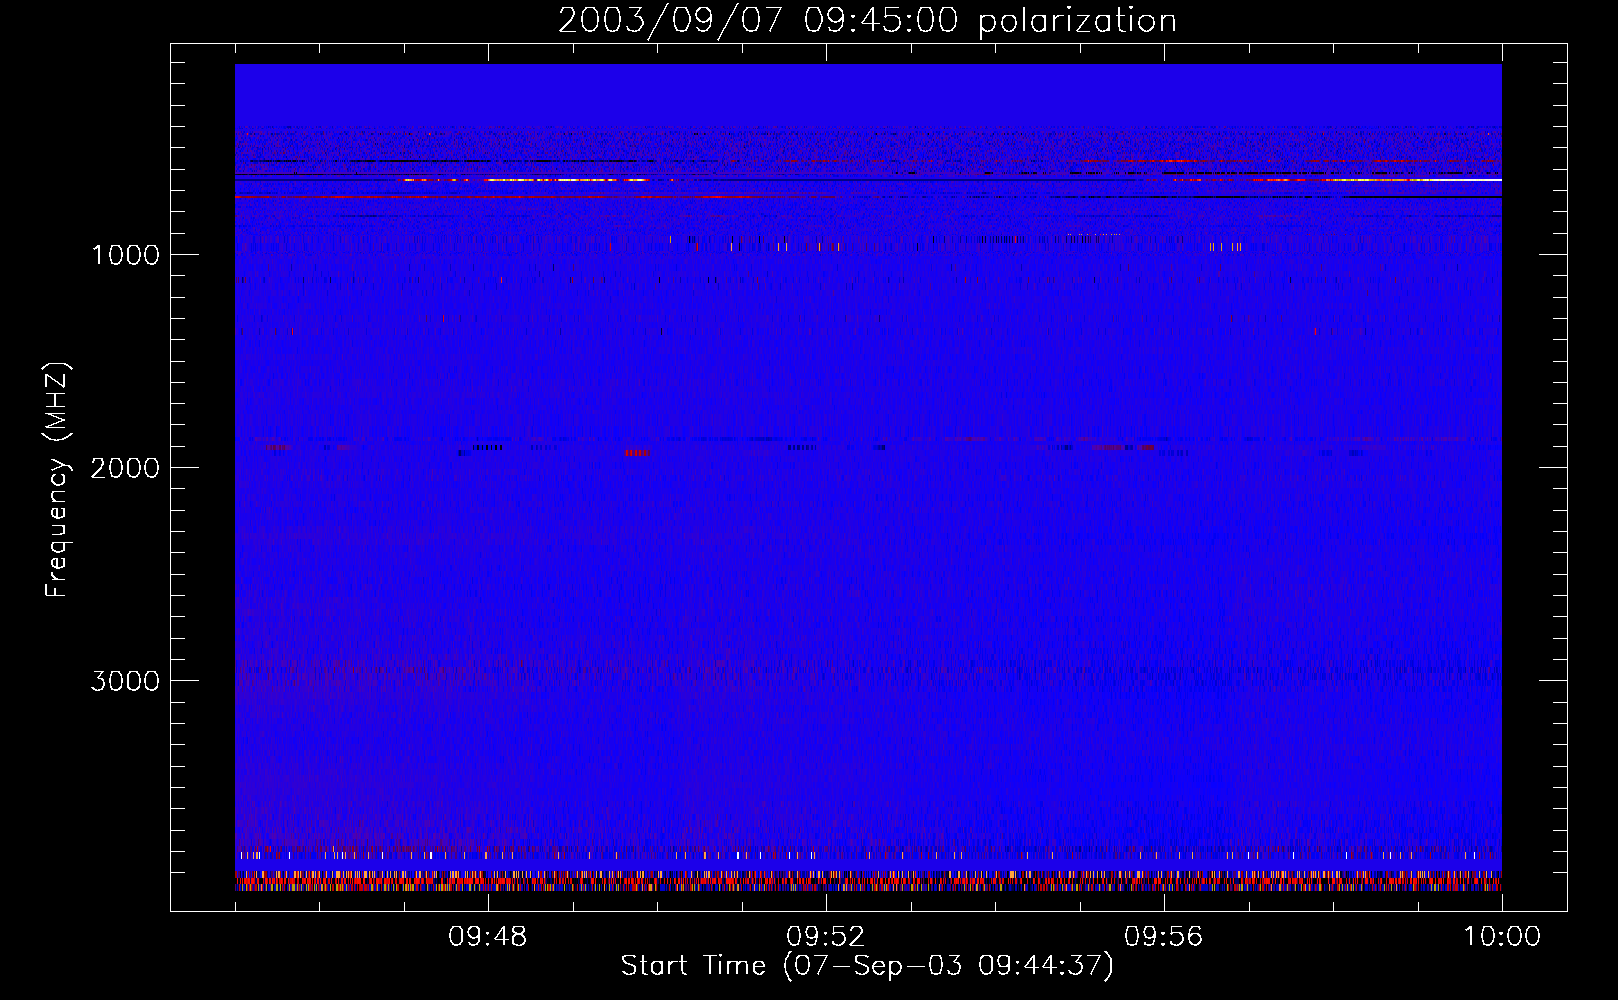Select the 3000 frequency axis label
1618x1000 pixels.
125,681
